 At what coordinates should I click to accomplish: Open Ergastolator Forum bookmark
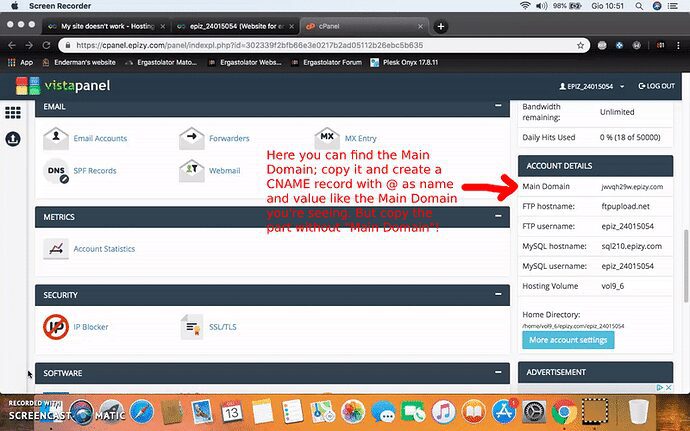pos(327,63)
